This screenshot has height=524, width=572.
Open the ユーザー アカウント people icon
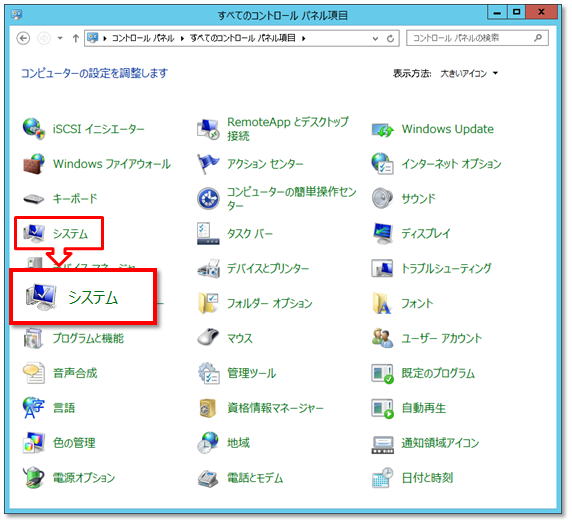pos(382,338)
